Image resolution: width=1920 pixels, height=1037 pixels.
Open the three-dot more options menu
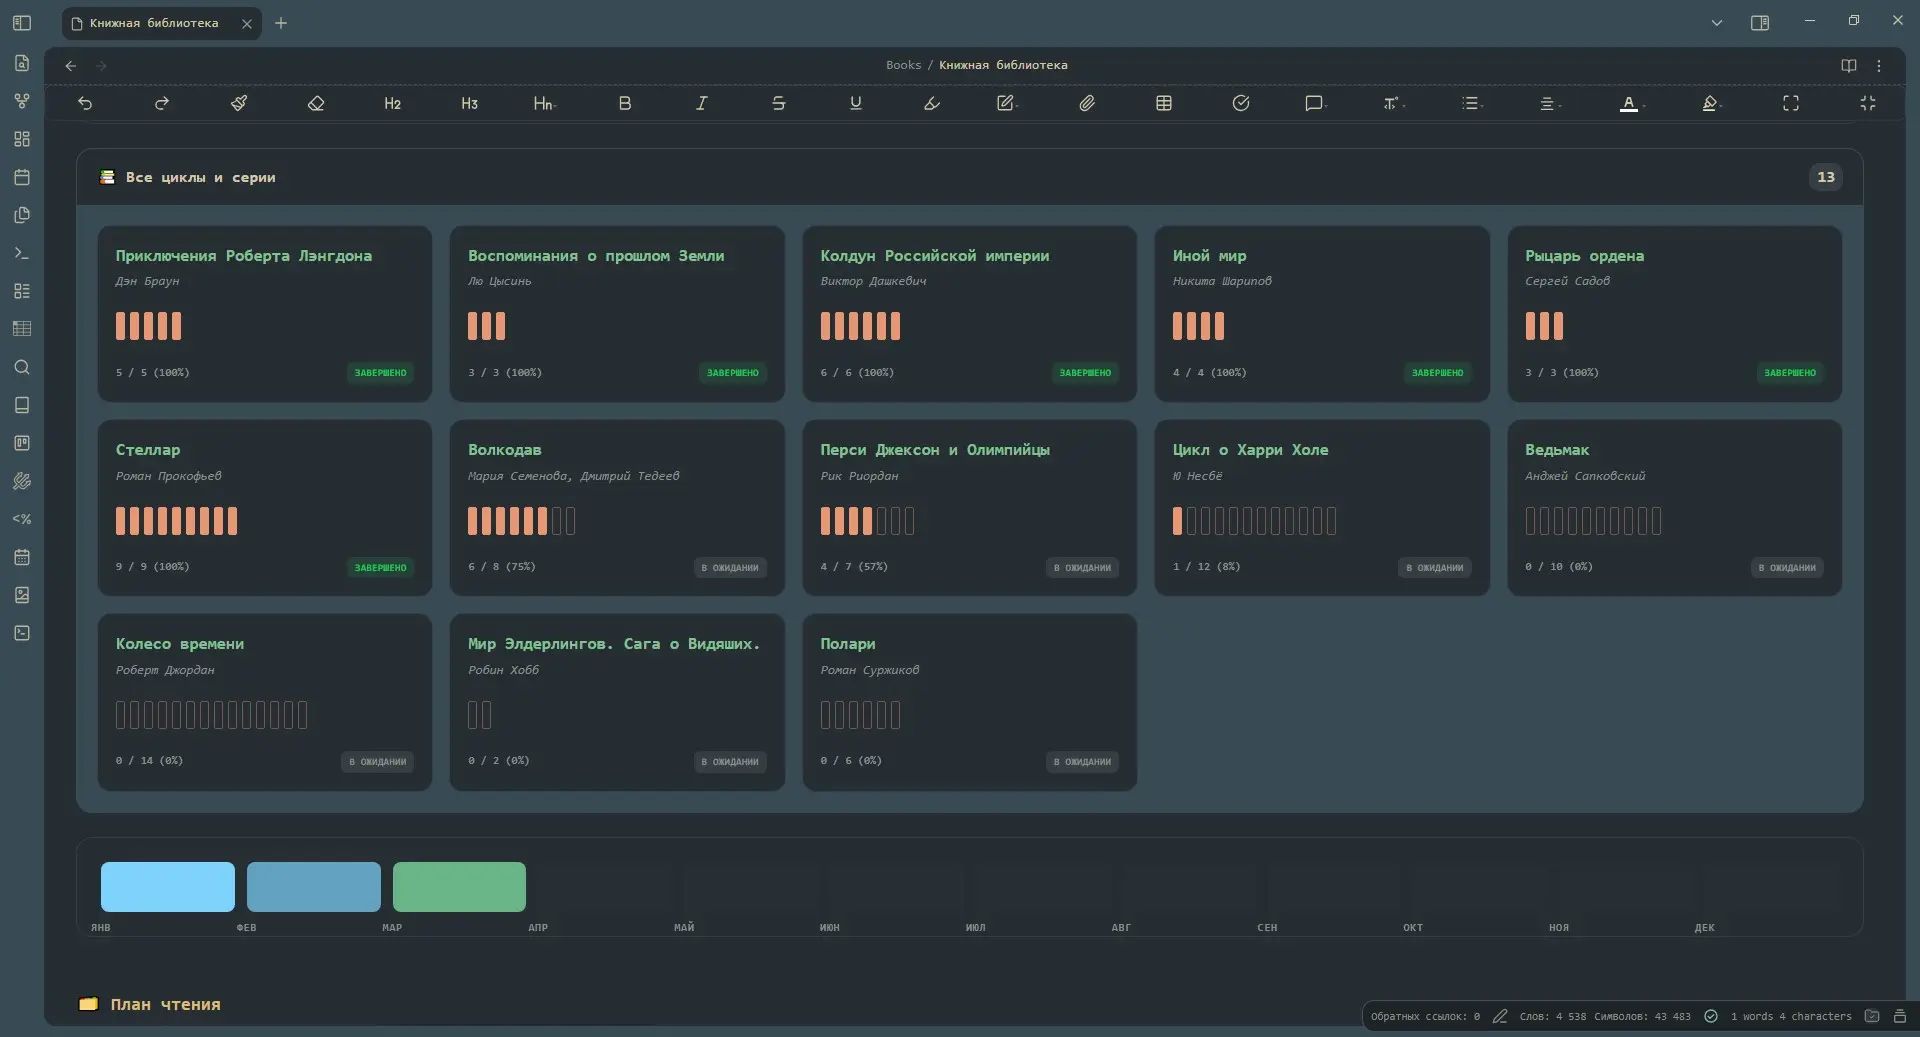(1879, 65)
